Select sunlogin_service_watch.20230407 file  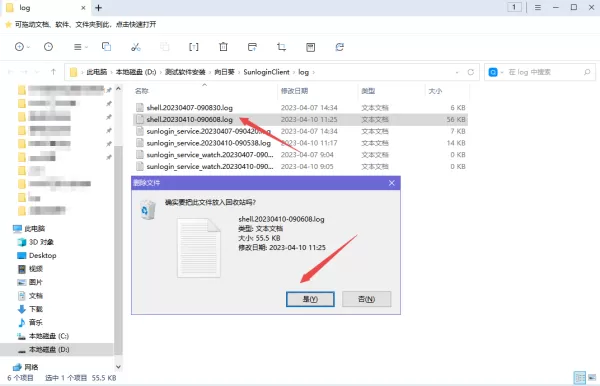coord(300,155)
